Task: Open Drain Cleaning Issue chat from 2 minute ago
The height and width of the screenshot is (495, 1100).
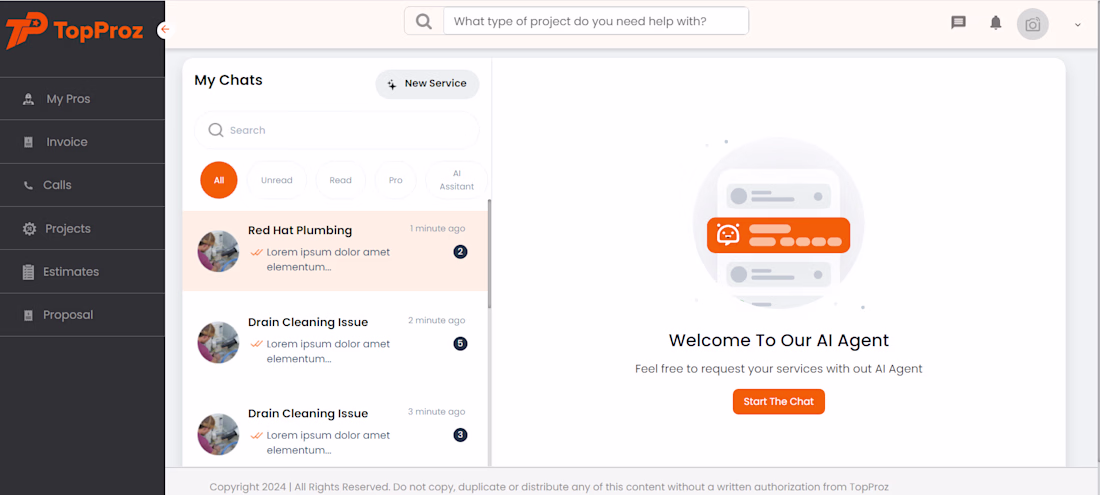Action: click(335, 342)
